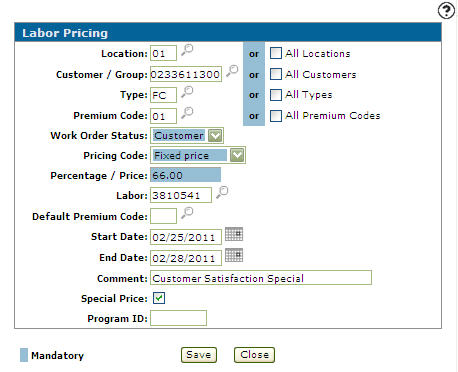Click the Location lookup magnifier icon
458x372 pixels.
[187, 50]
